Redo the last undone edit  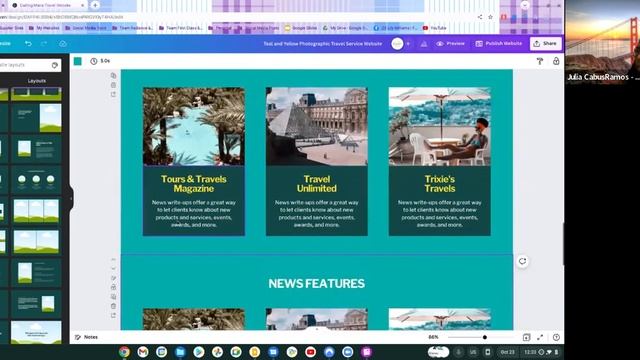tap(44, 43)
